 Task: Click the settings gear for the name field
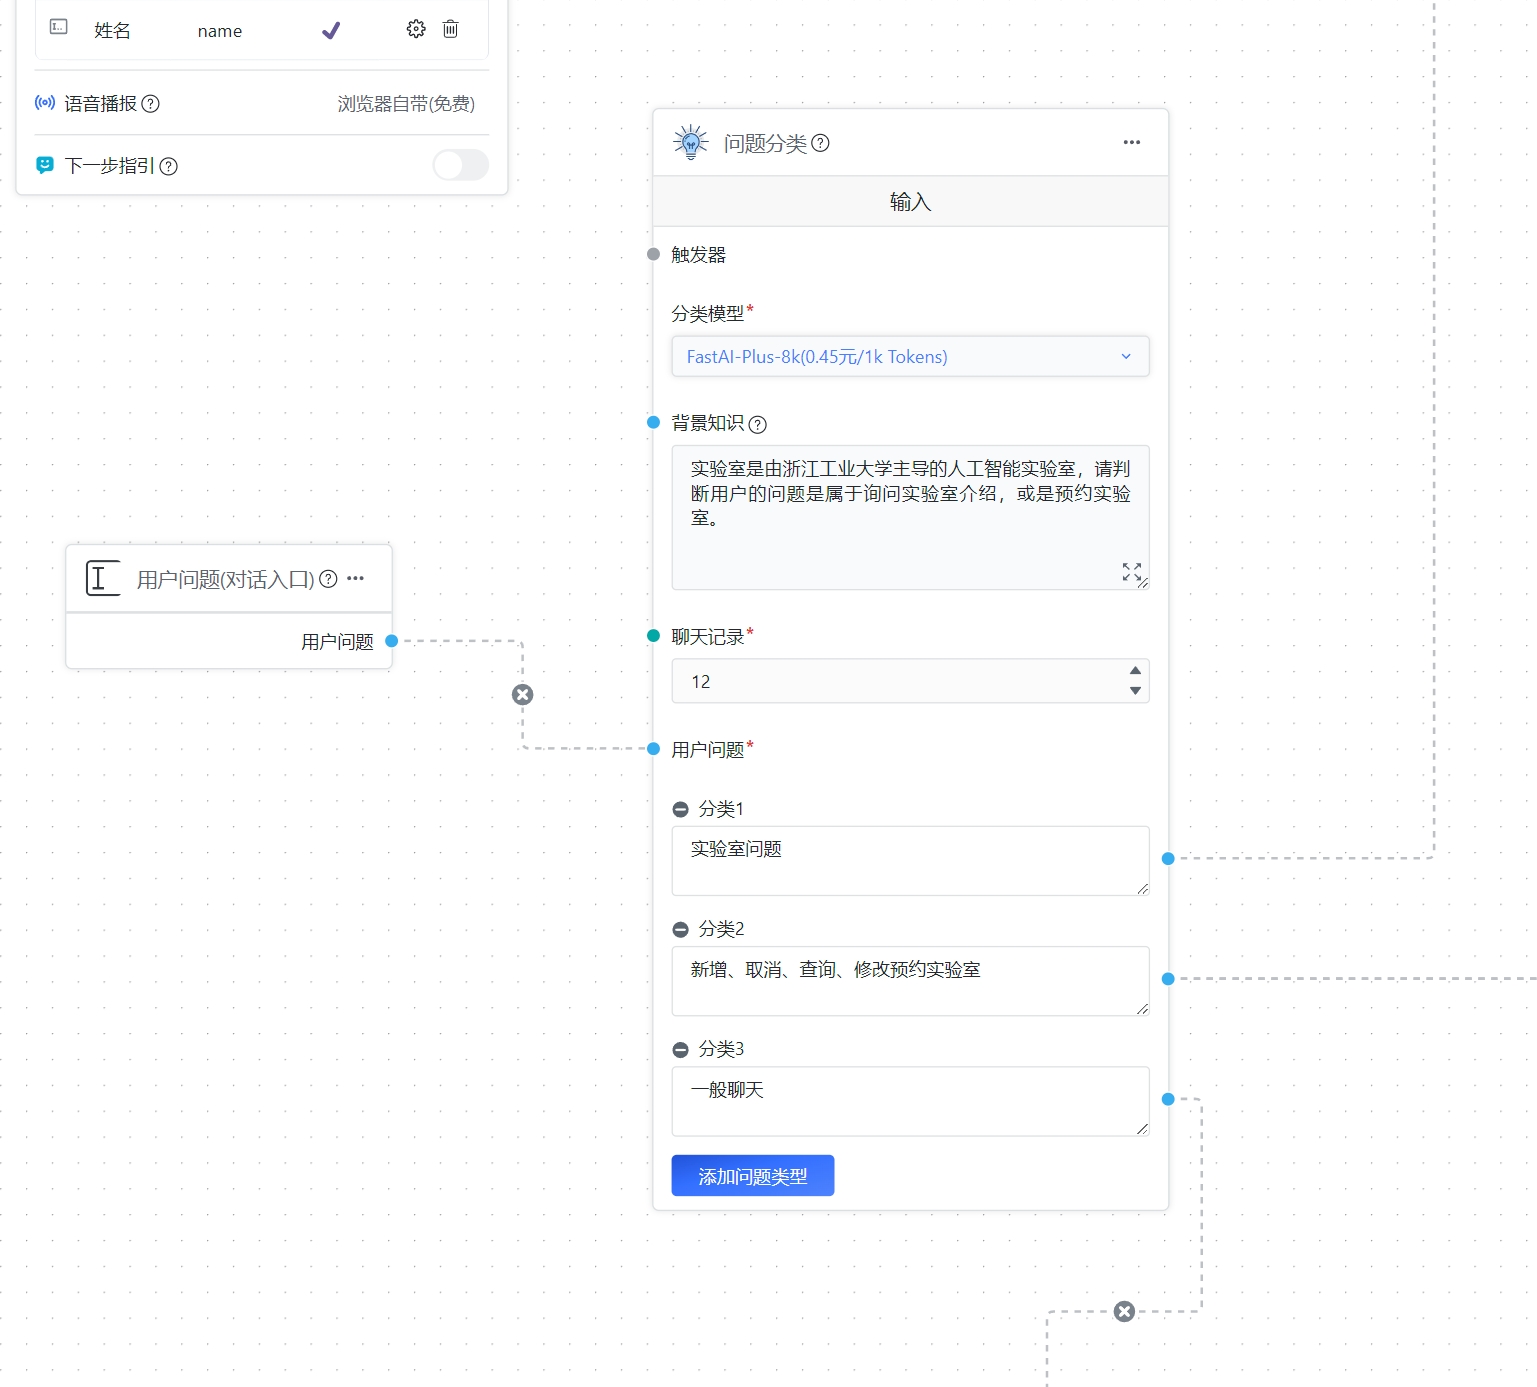coord(416,29)
